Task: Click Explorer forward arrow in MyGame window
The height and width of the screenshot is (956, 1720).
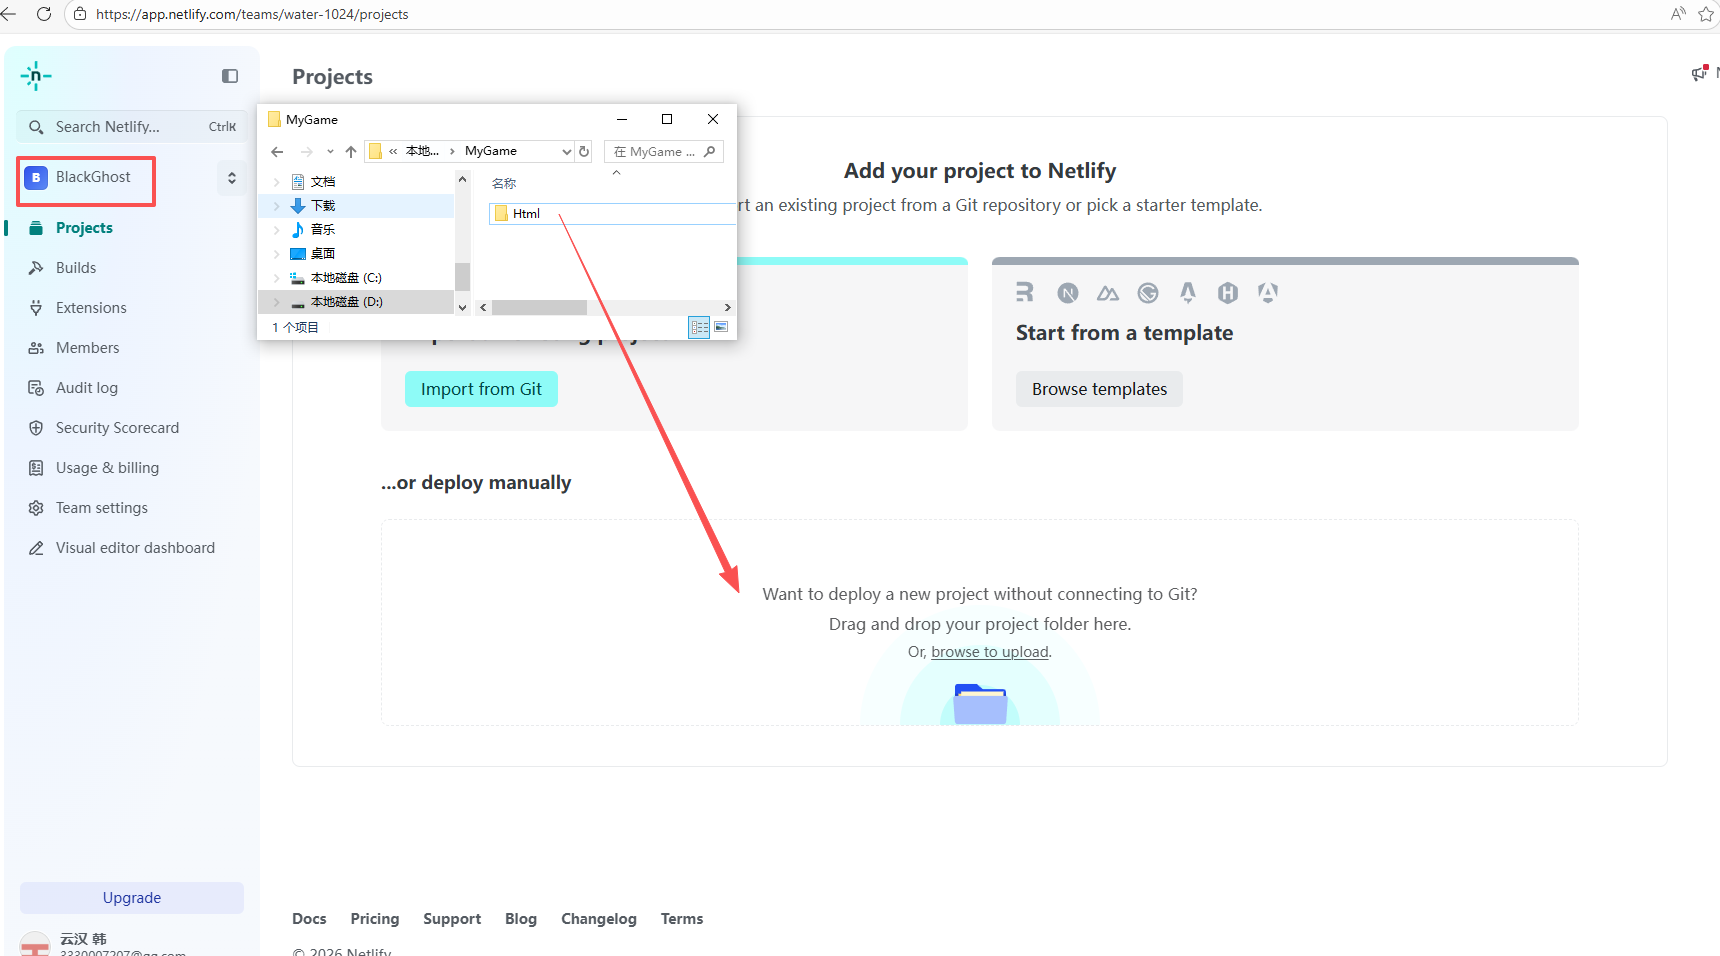Action: [307, 152]
